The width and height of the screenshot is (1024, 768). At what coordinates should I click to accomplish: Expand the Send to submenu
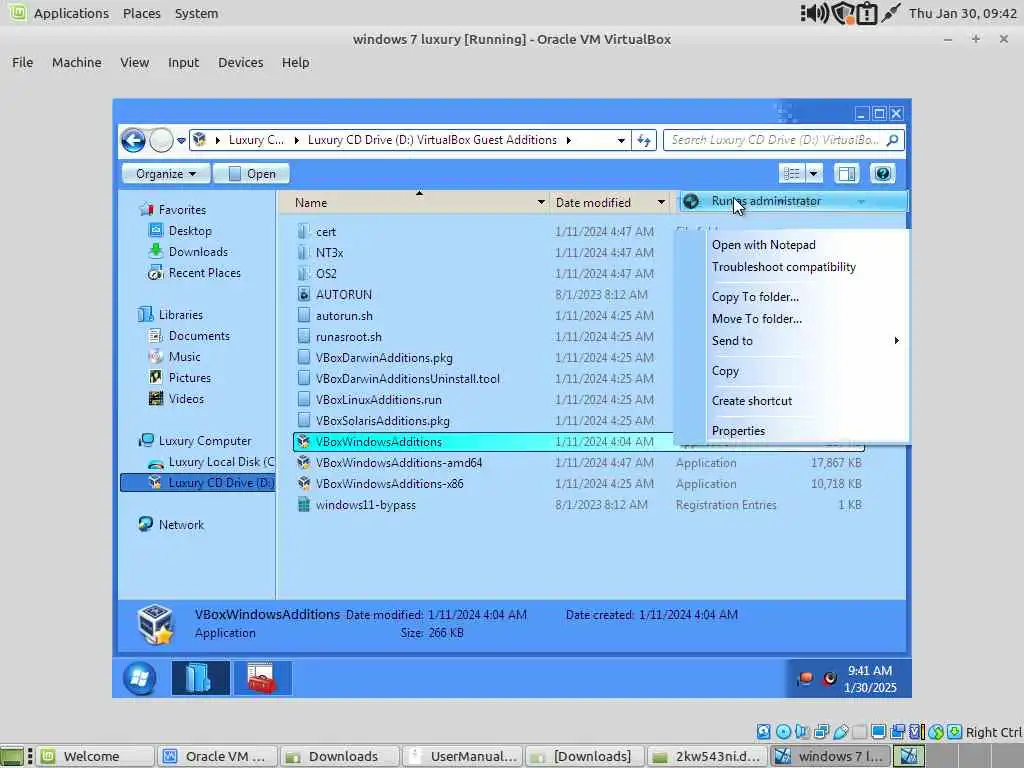point(807,341)
